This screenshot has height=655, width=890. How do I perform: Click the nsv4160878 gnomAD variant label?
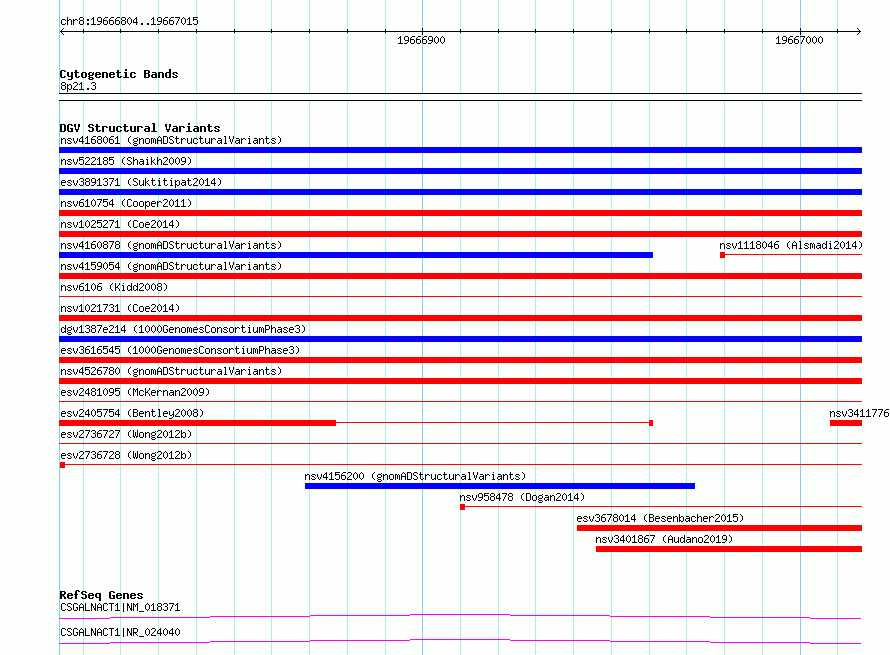(171, 245)
